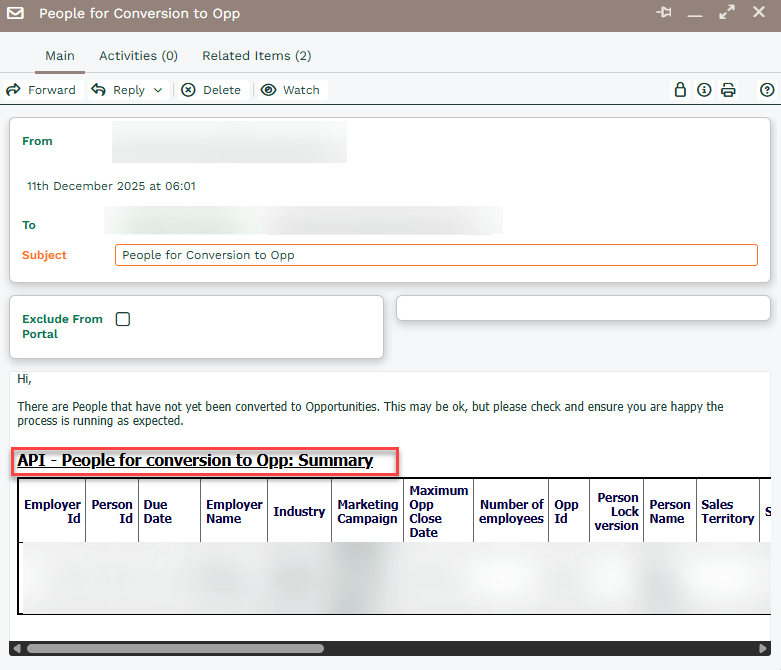Screen dimensions: 781x670
Task: Open the information icon in toolbar
Action: [704, 90]
